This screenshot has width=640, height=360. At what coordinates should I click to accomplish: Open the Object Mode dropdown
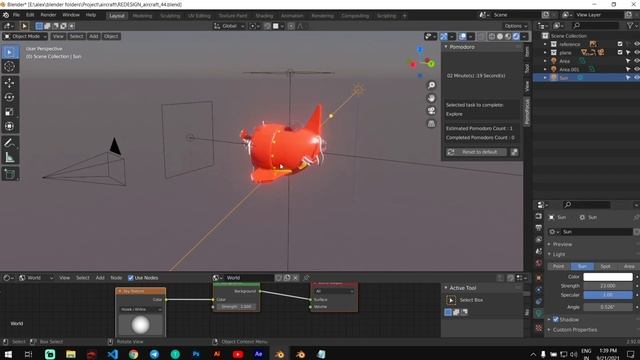(25, 36)
